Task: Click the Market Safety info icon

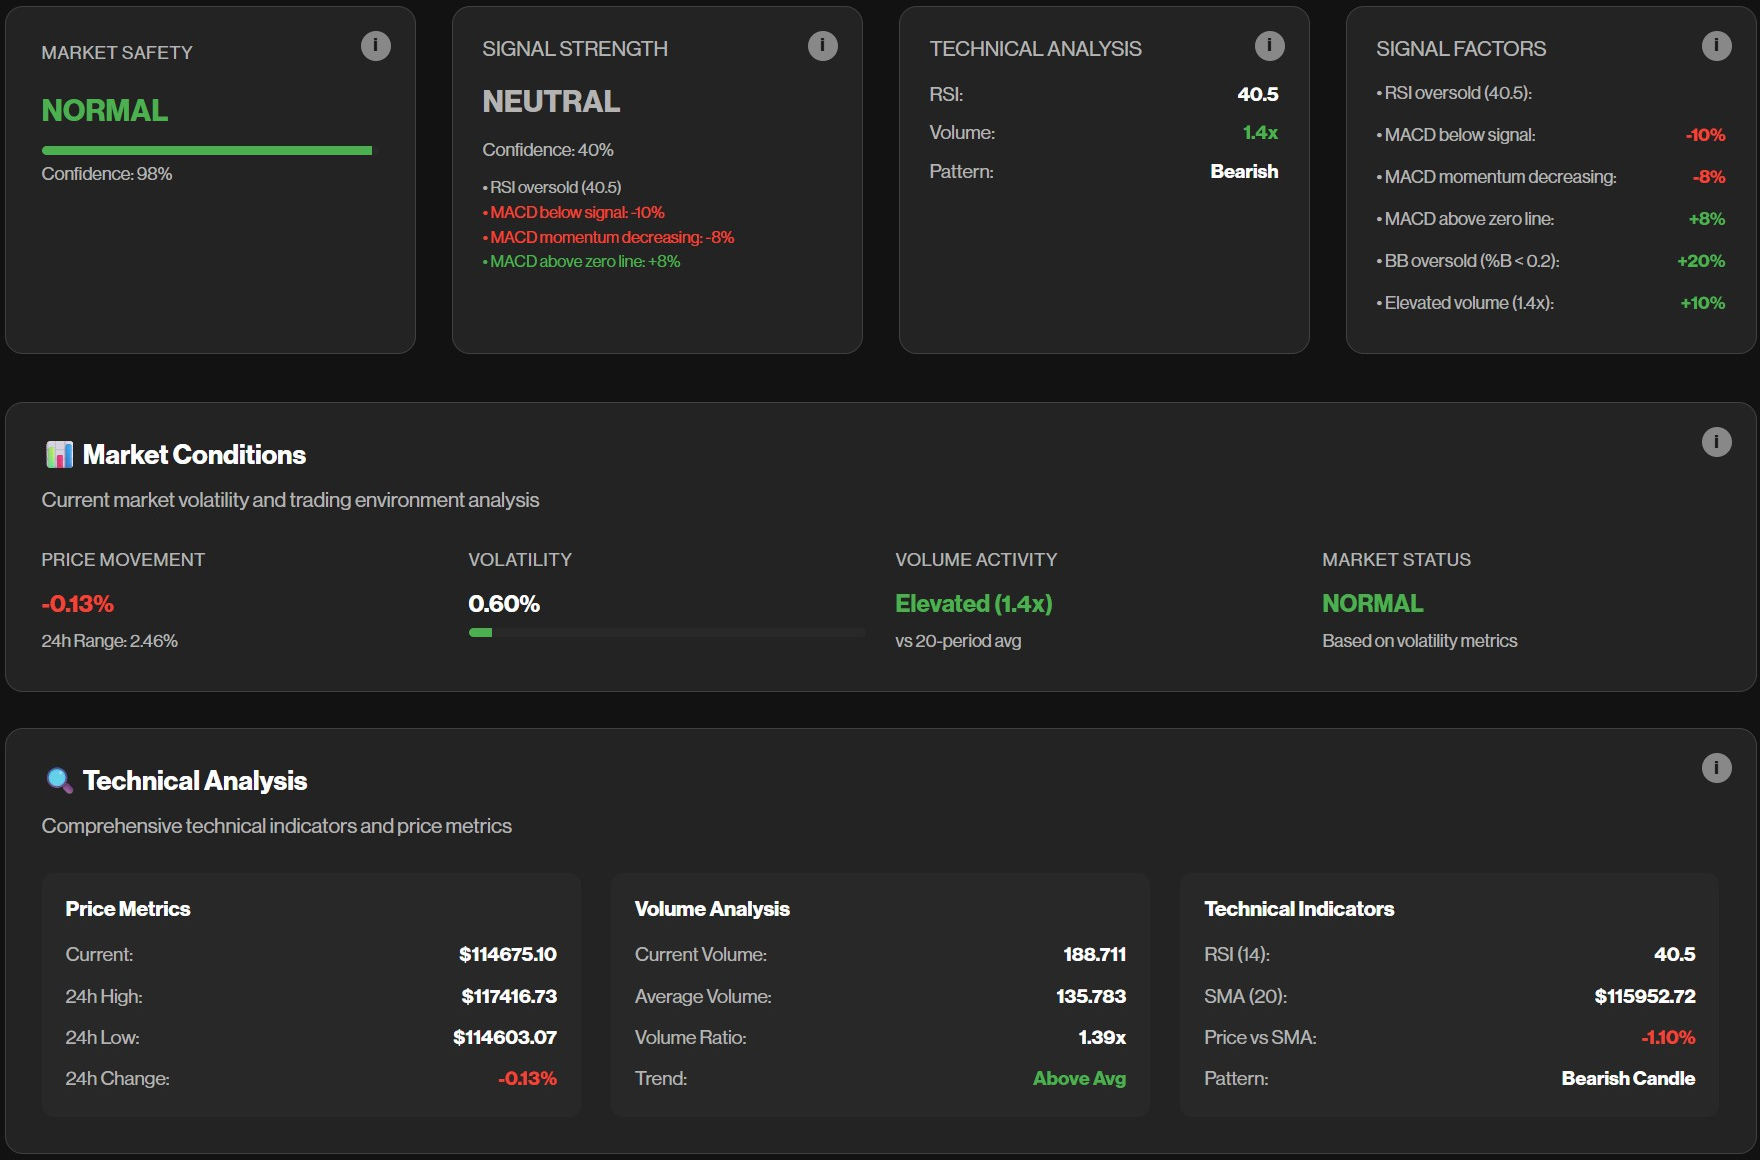Action: [x=375, y=45]
